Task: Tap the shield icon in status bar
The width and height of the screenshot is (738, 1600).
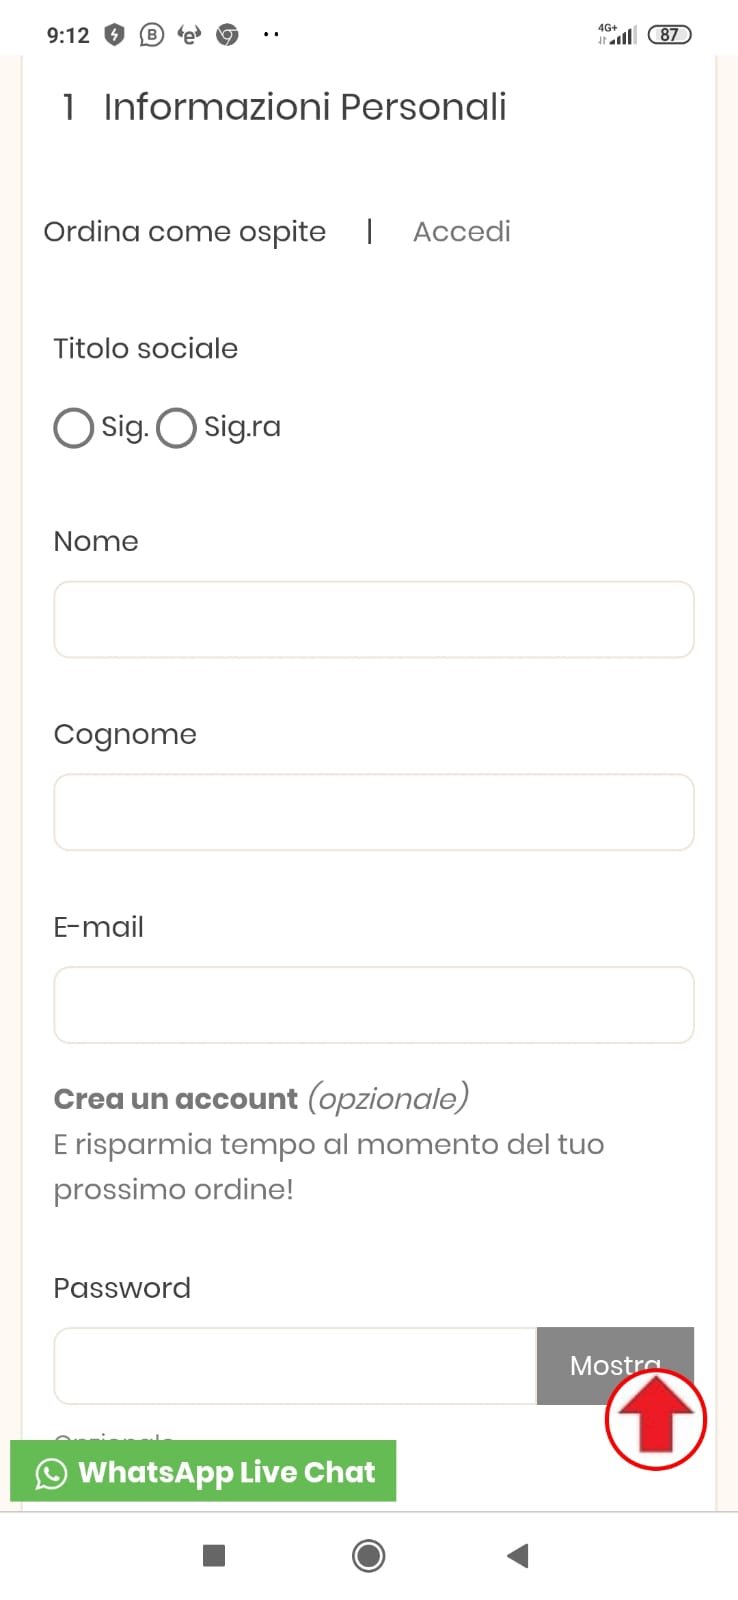Action: (x=115, y=35)
